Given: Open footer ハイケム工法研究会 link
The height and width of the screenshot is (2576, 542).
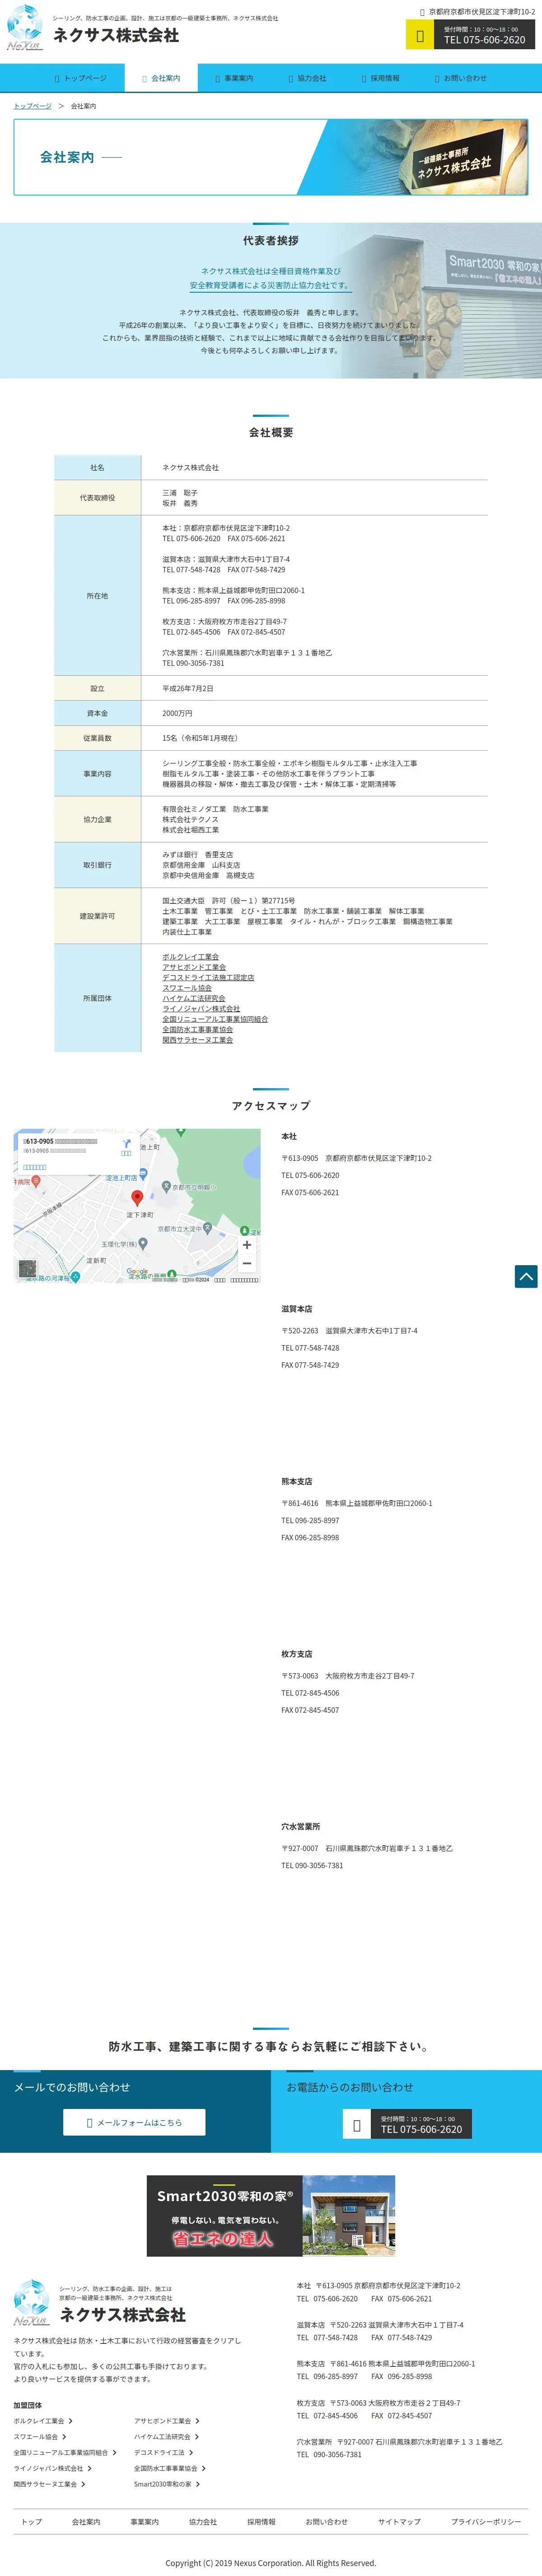Looking at the screenshot, I should (167, 2437).
